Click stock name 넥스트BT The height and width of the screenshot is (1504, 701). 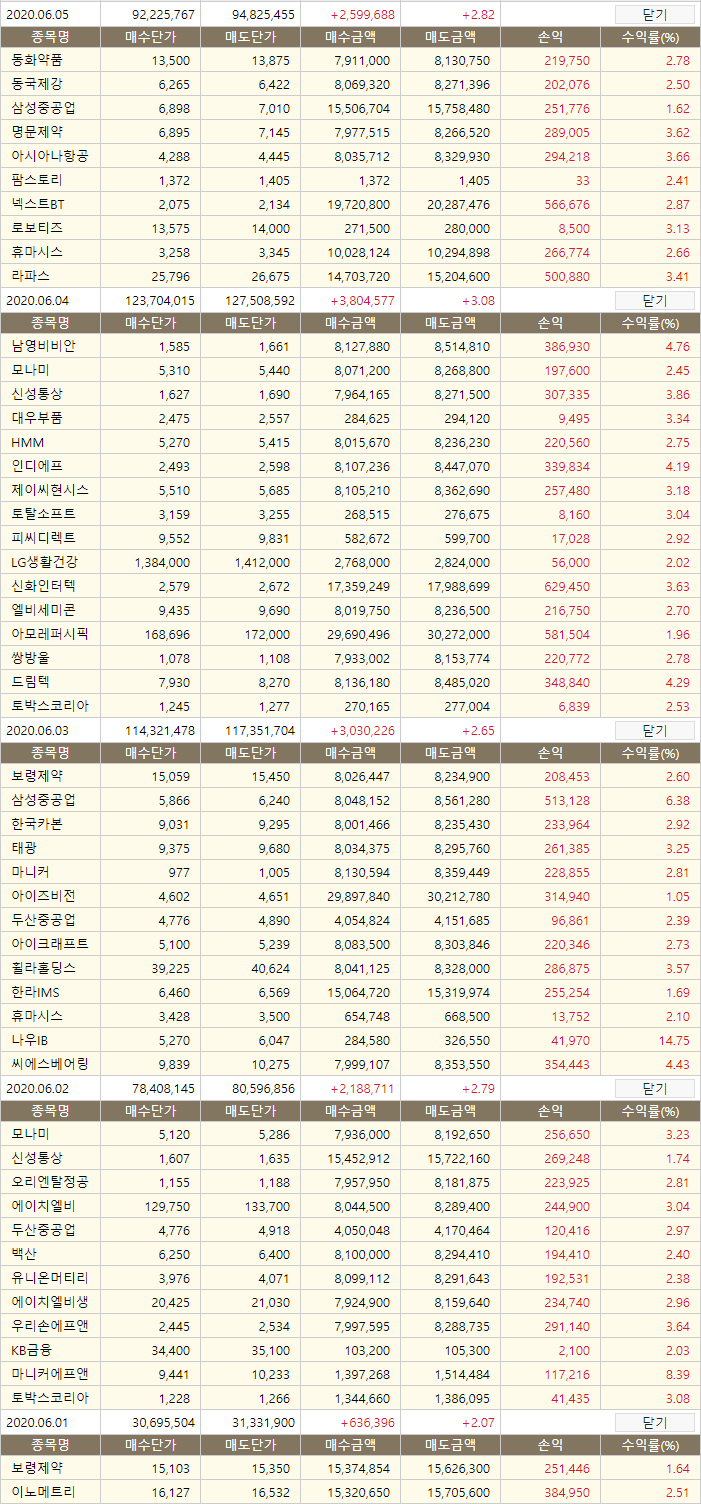[x=38, y=204]
